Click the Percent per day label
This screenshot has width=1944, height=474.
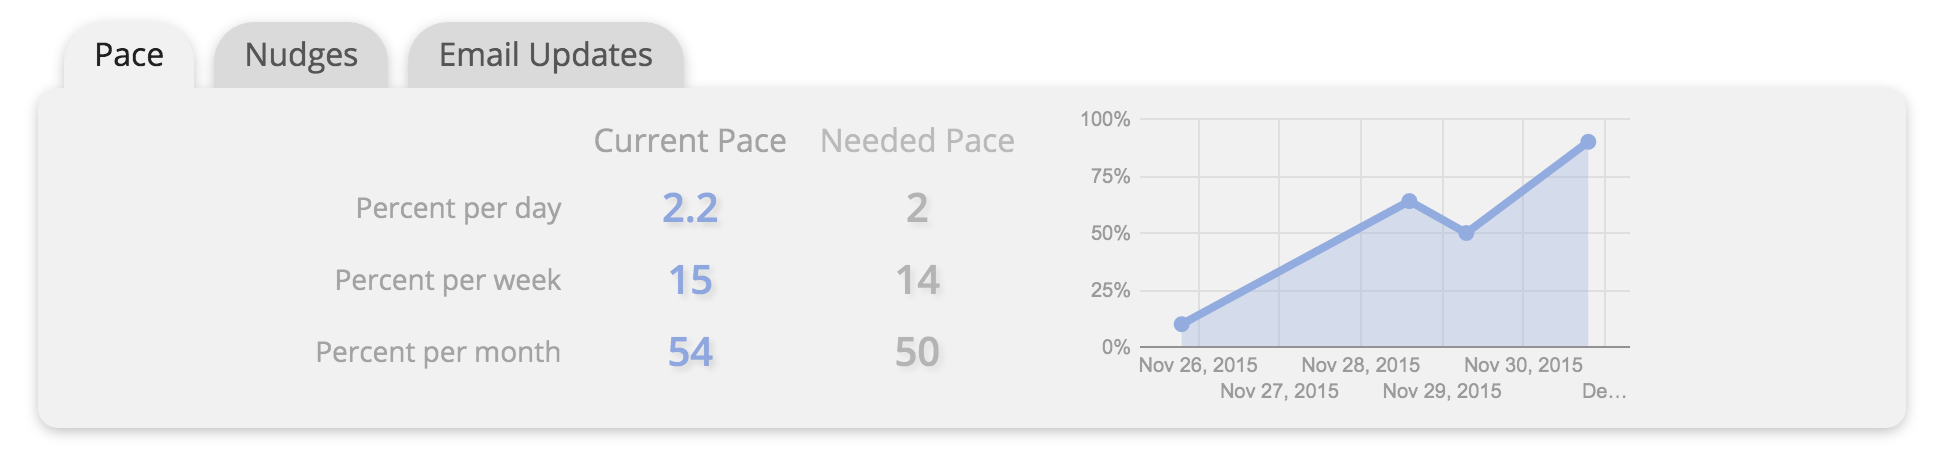(458, 209)
